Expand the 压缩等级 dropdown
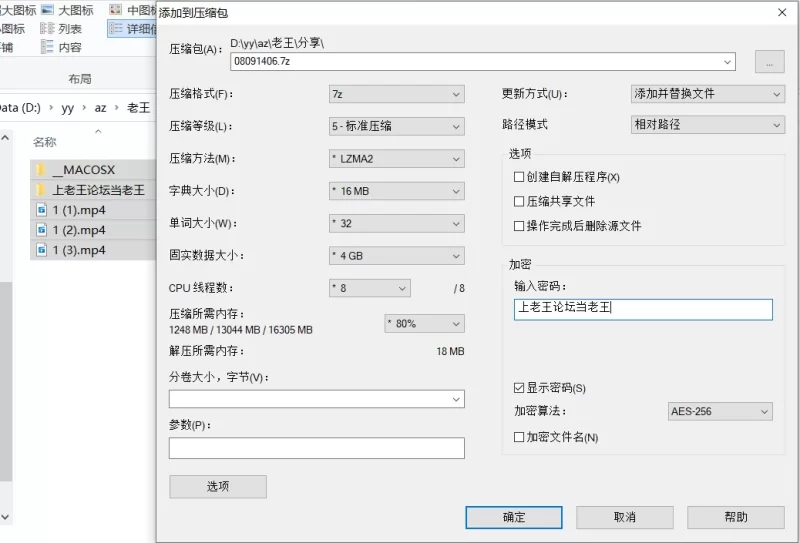800x543 pixels. 396,126
